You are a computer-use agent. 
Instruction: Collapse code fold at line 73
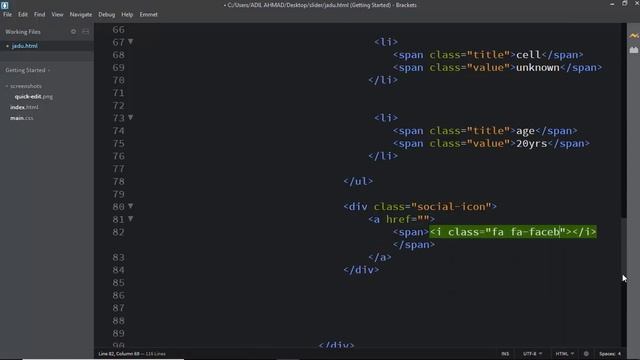coord(131,118)
